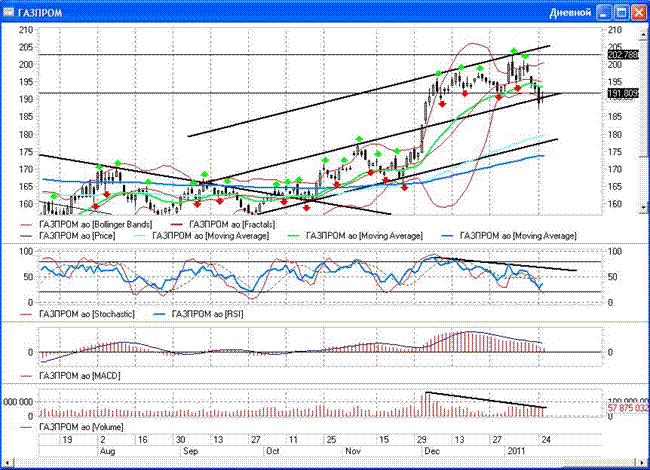Click the 2011 year label on time axis

517,451
